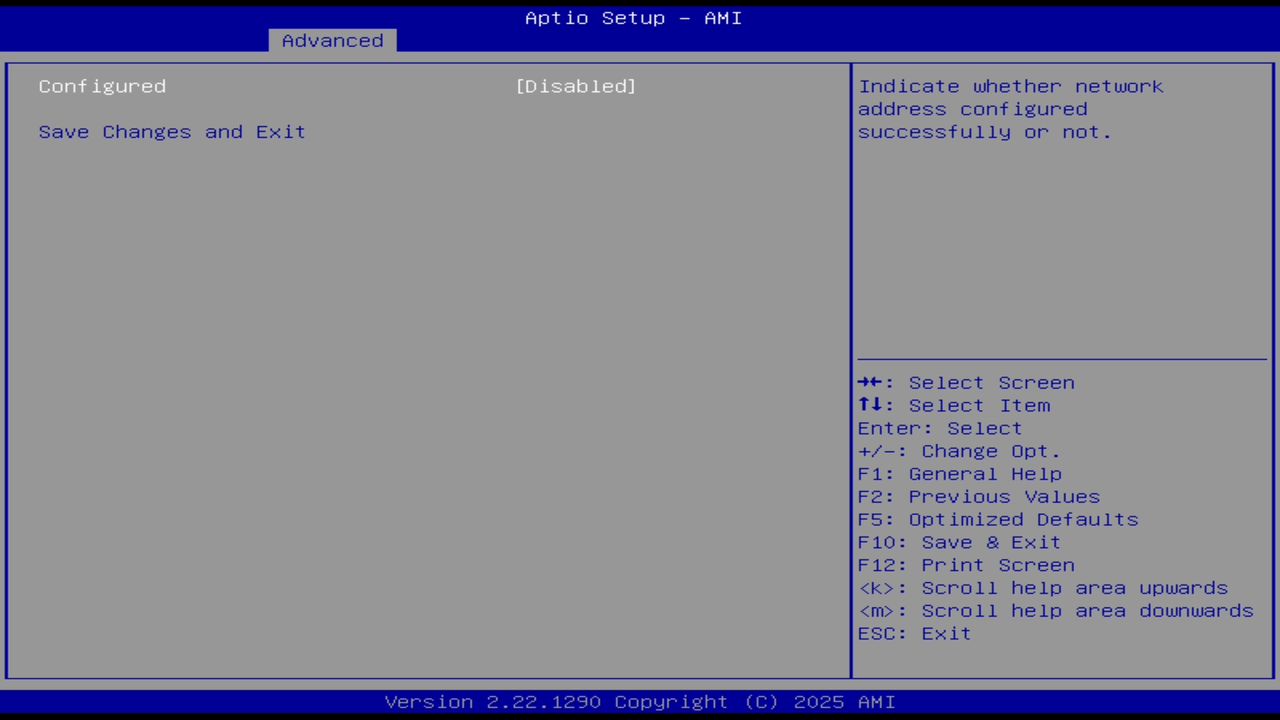
Task: Click the +/- Change Opt hint
Action: tap(957, 451)
